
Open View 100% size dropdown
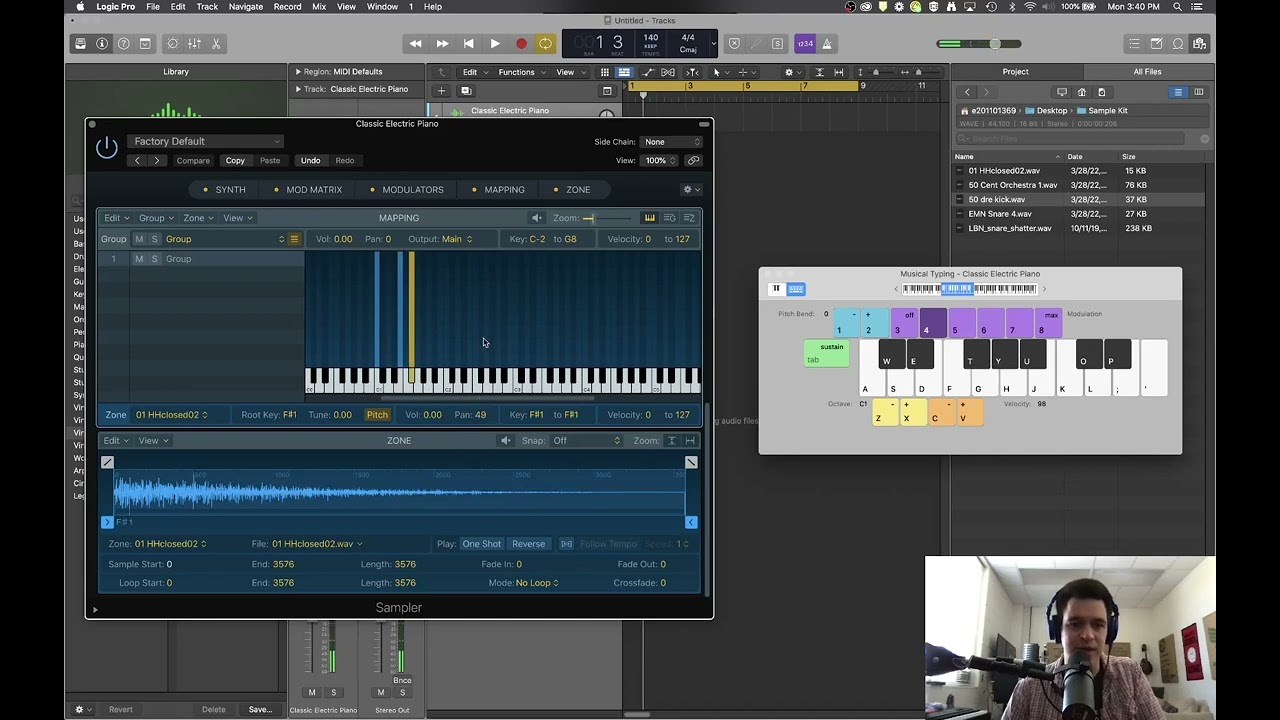click(661, 160)
